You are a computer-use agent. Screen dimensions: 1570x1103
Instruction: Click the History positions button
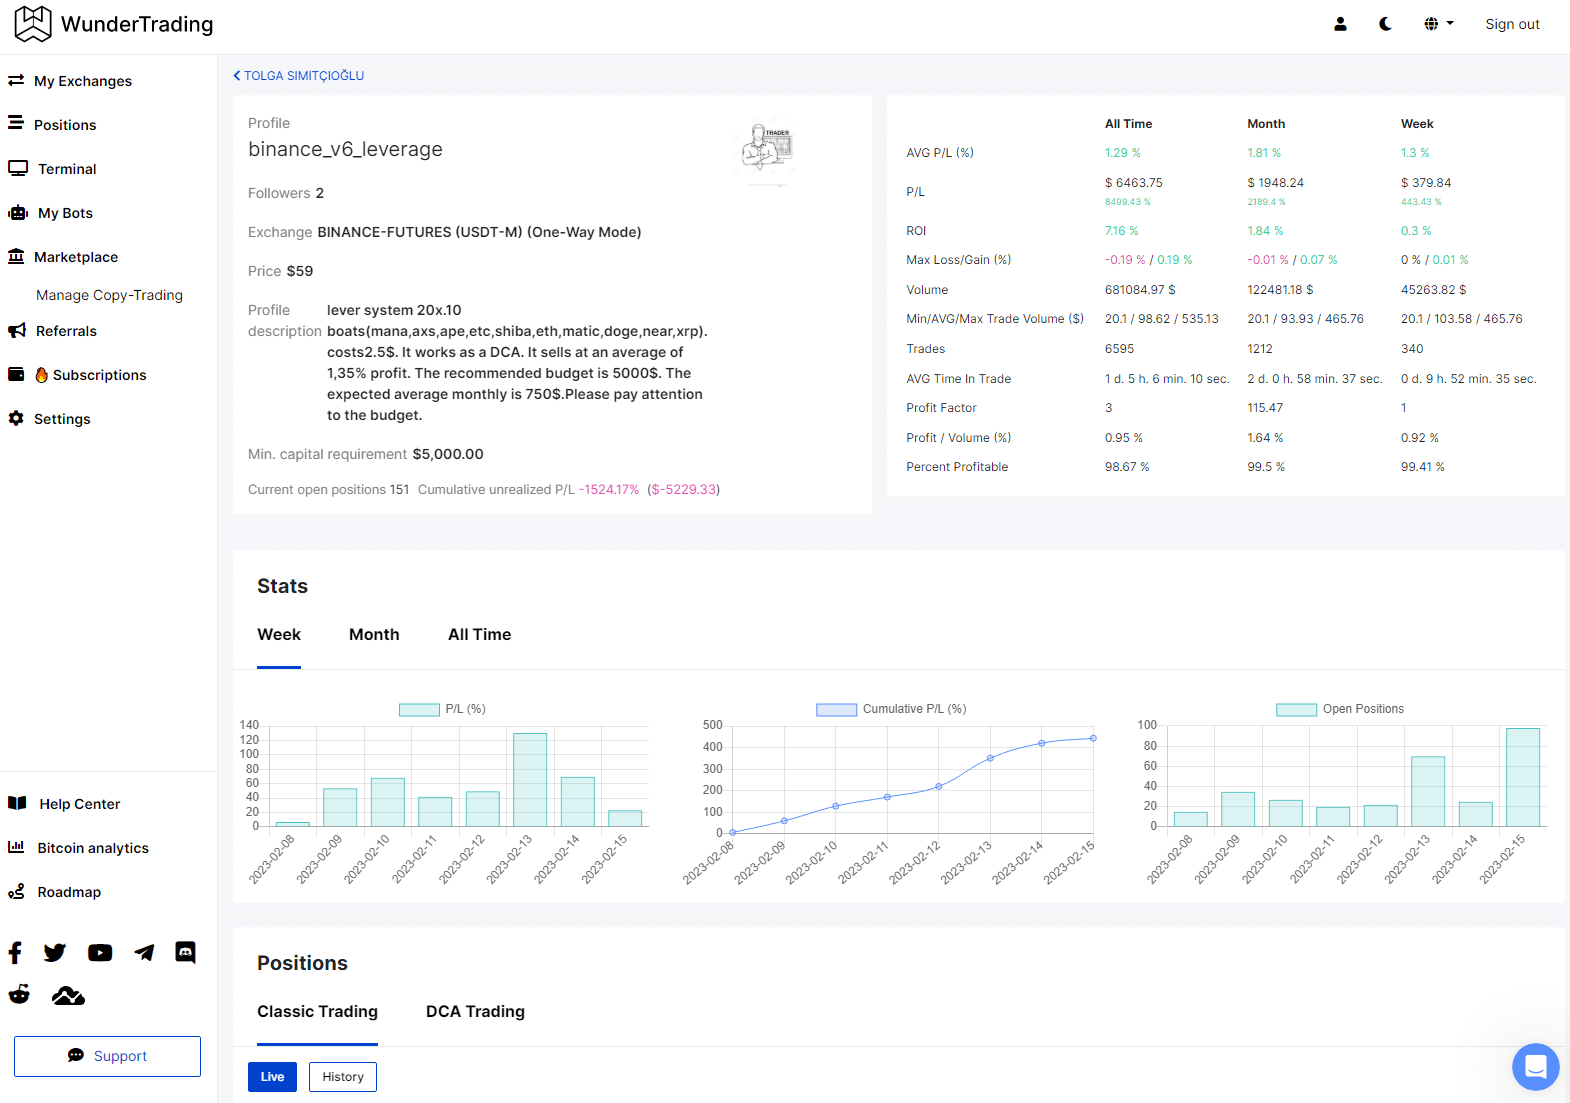coord(343,1077)
